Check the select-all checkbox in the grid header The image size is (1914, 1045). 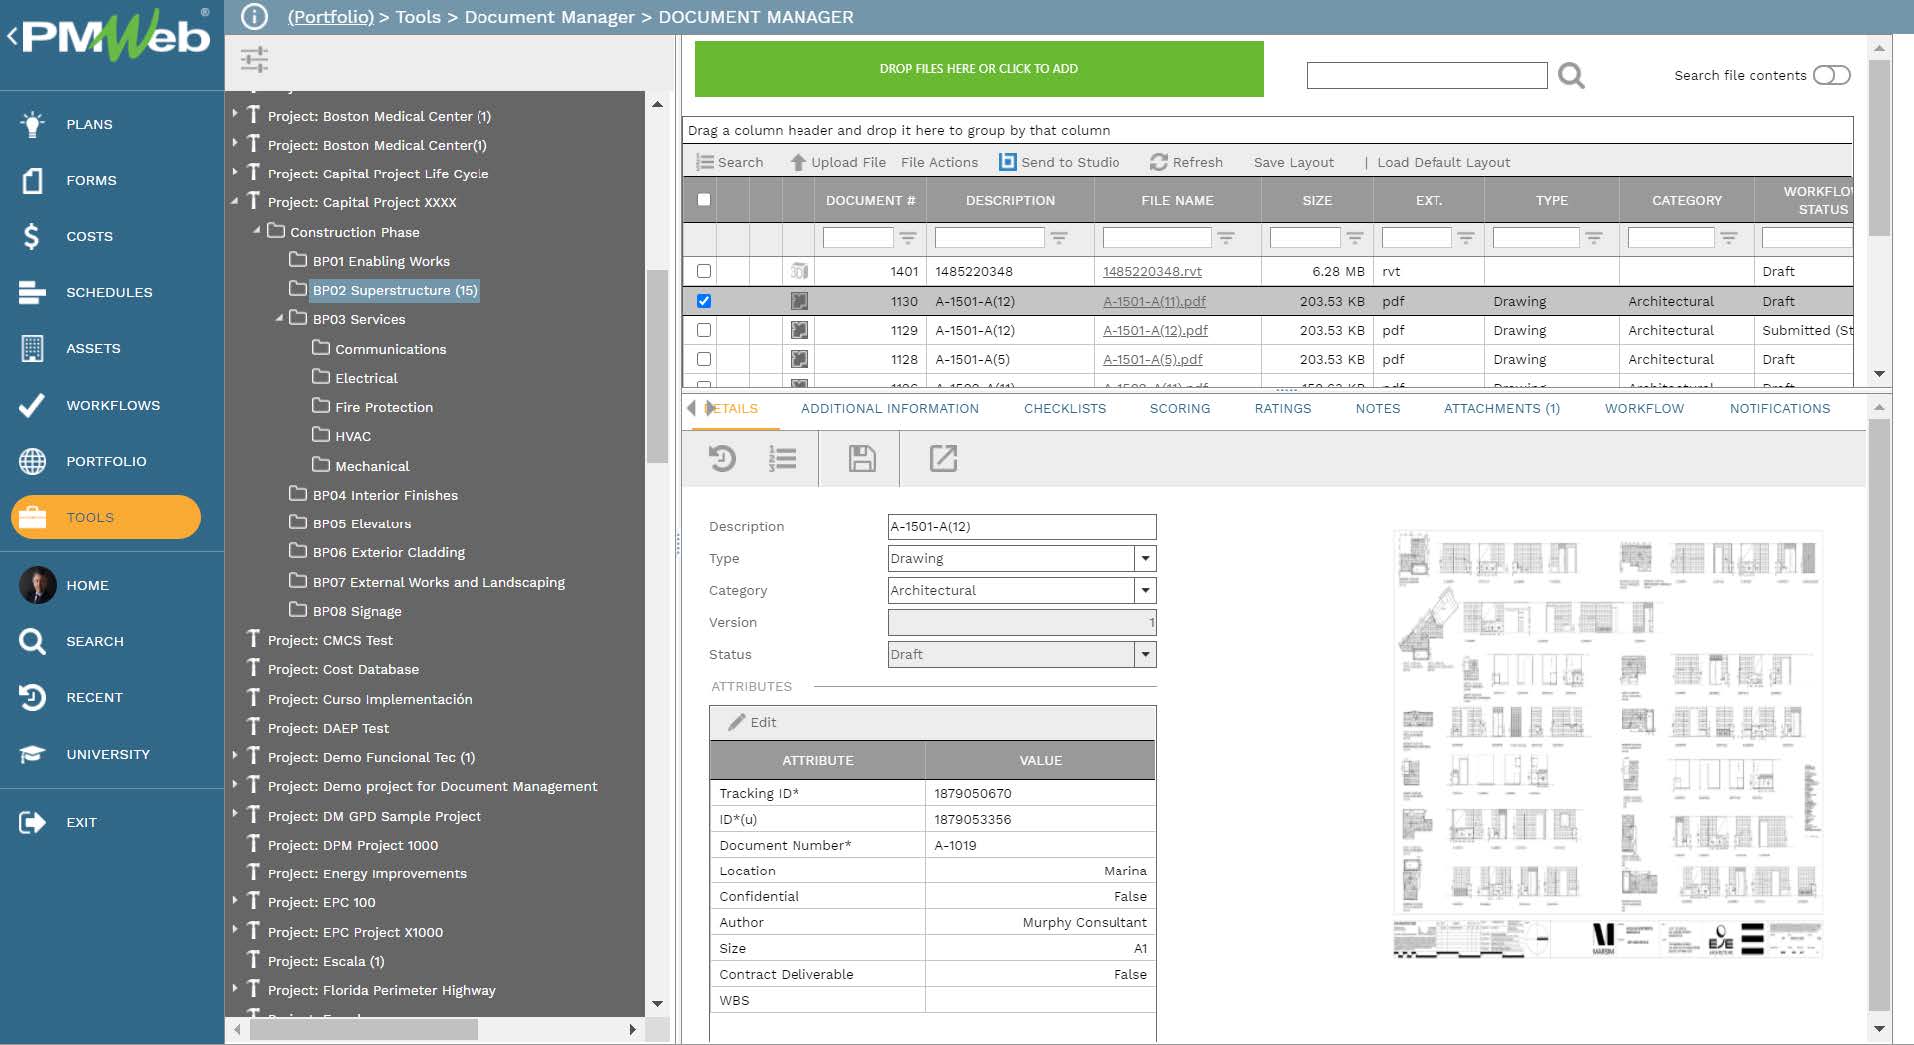click(x=705, y=200)
